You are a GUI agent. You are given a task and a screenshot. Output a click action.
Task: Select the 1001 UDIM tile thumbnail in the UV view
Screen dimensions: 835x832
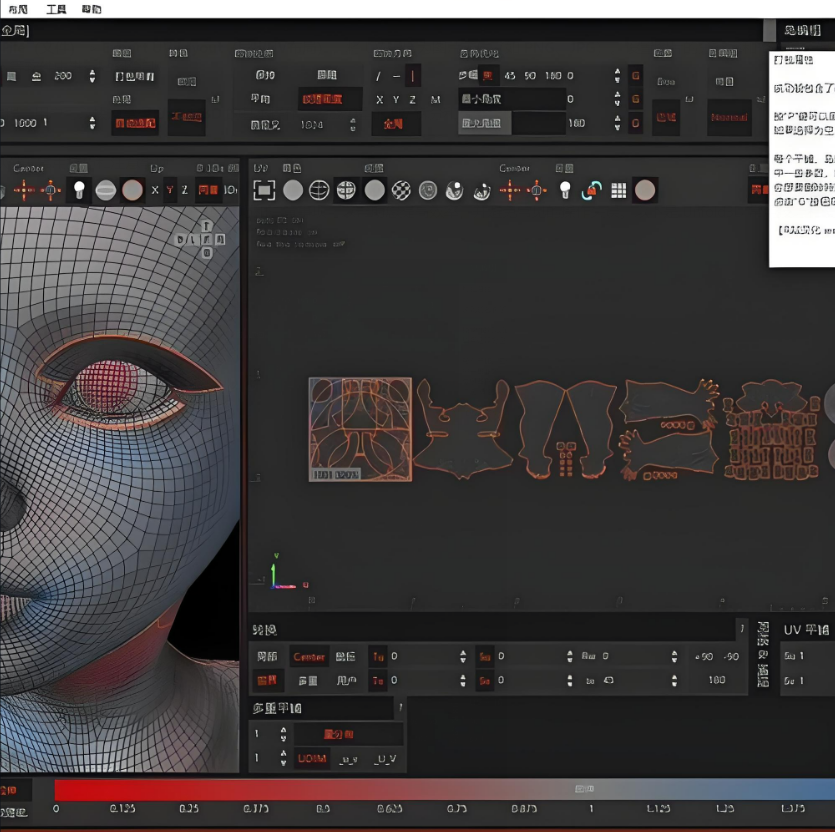tap(360, 429)
